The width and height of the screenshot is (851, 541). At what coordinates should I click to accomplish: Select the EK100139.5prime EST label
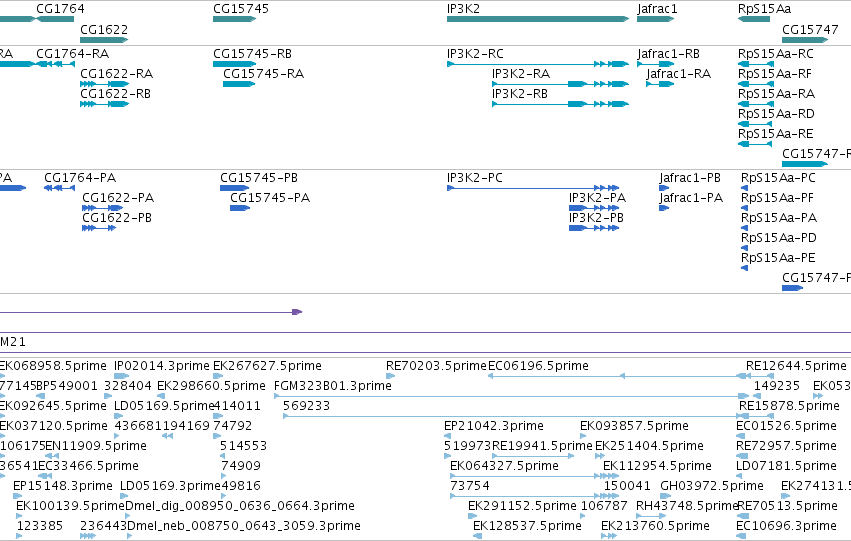tap(71, 506)
